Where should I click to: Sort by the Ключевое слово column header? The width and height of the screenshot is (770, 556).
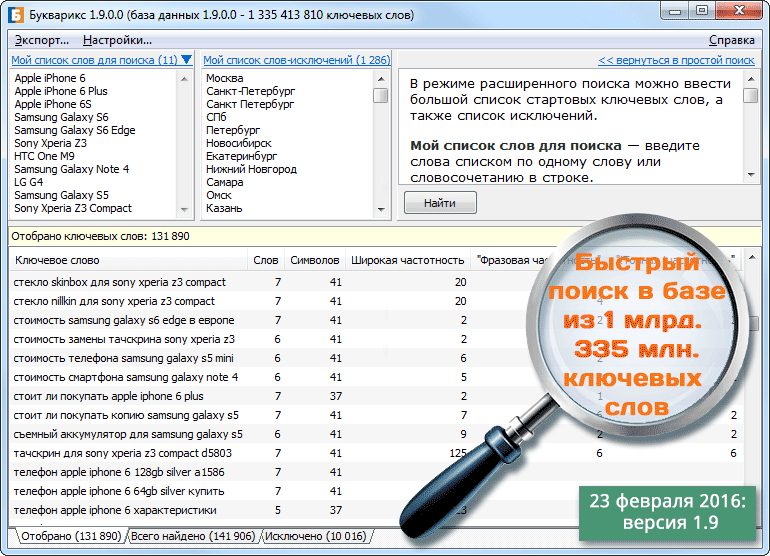click(57, 260)
